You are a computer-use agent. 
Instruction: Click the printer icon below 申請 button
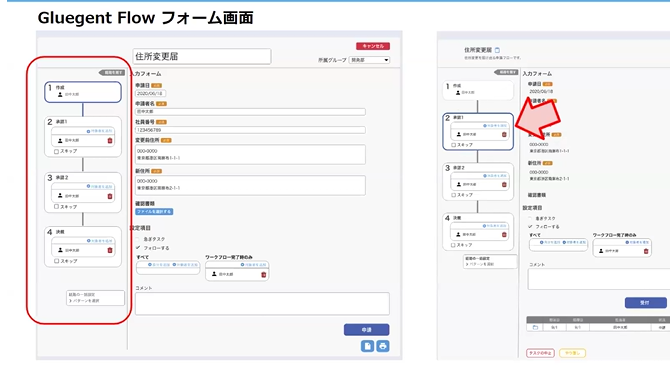[383, 346]
